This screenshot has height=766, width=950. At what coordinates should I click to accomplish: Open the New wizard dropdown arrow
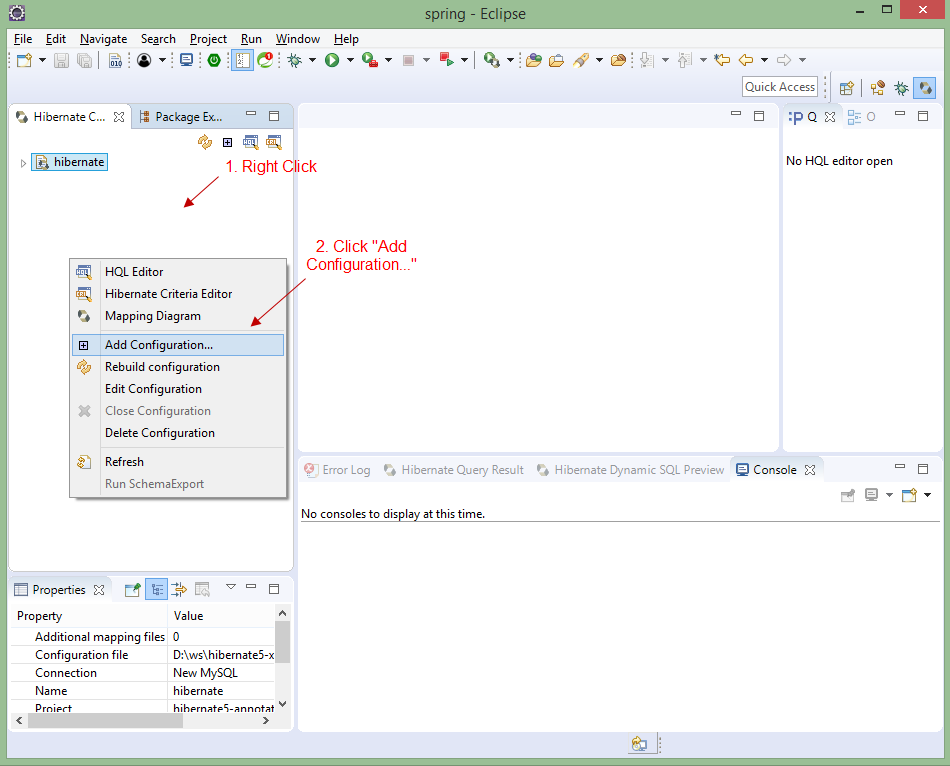tap(42, 60)
